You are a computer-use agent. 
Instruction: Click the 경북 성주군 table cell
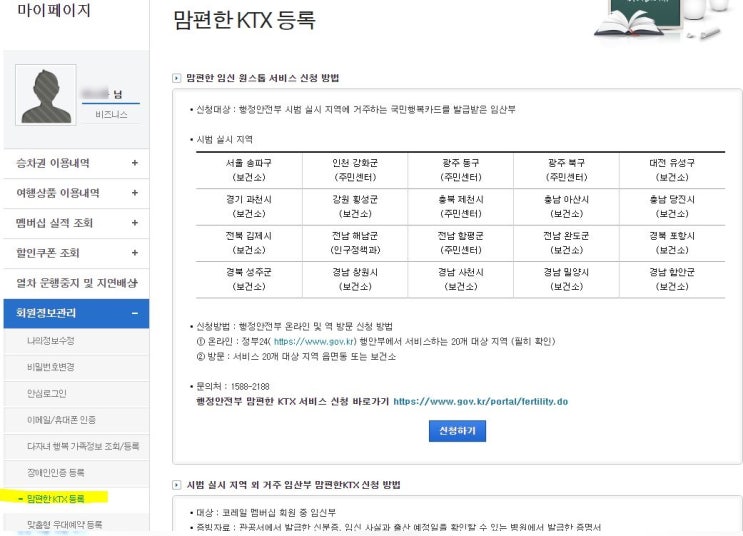click(249, 280)
